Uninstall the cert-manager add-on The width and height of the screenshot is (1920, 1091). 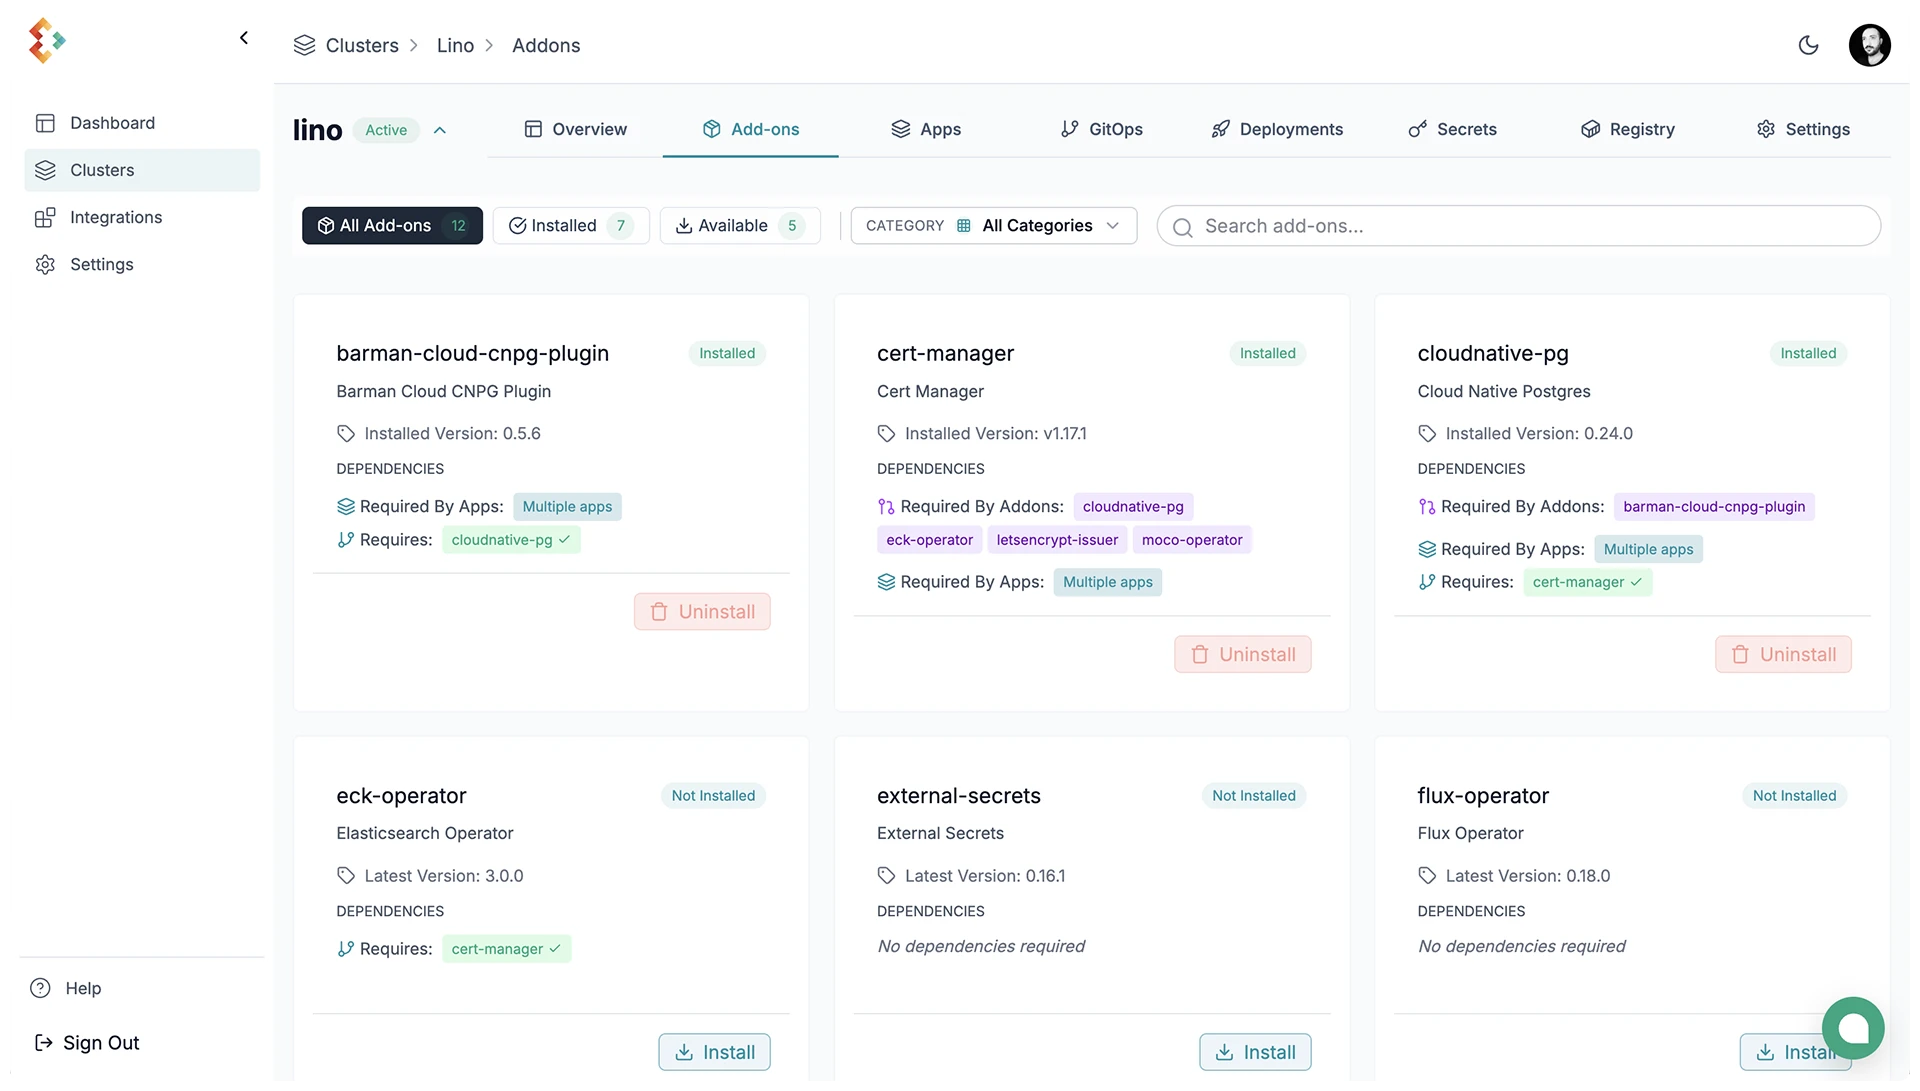pyautogui.click(x=1242, y=655)
